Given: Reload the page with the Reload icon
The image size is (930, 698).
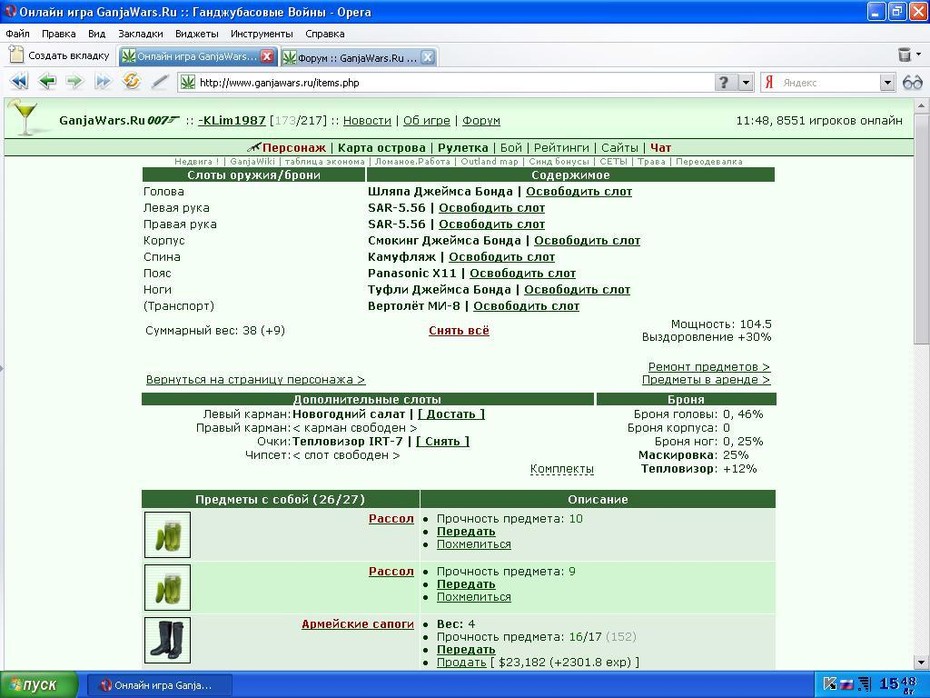Looking at the screenshot, I should (131, 81).
